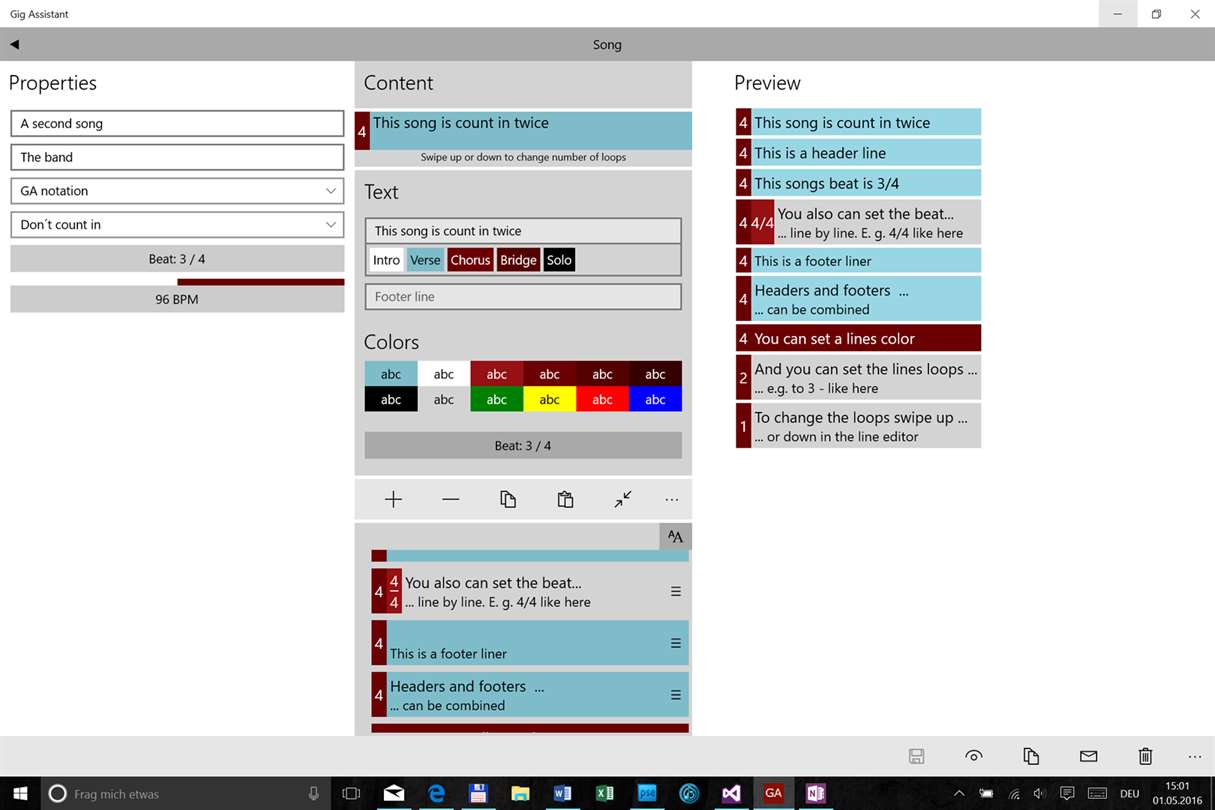Open OneNote from the taskbar
This screenshot has height=810, width=1215.
(x=816, y=793)
